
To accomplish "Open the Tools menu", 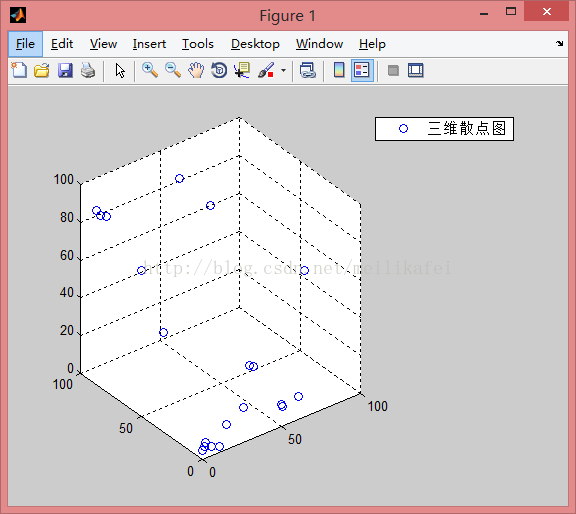I will [198, 44].
